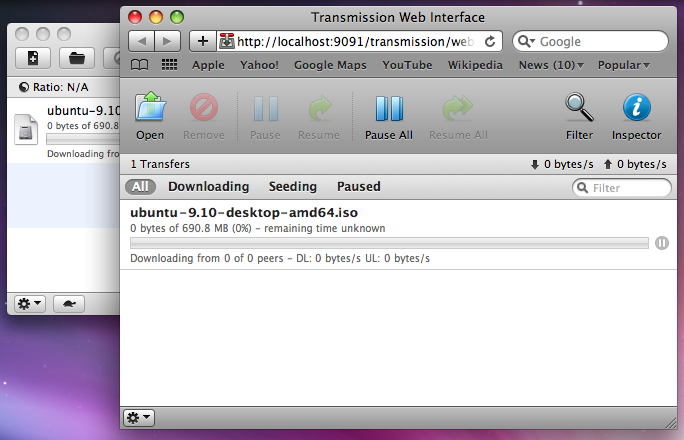
Task: Open the Inspector info panel
Action: [x=636, y=107]
